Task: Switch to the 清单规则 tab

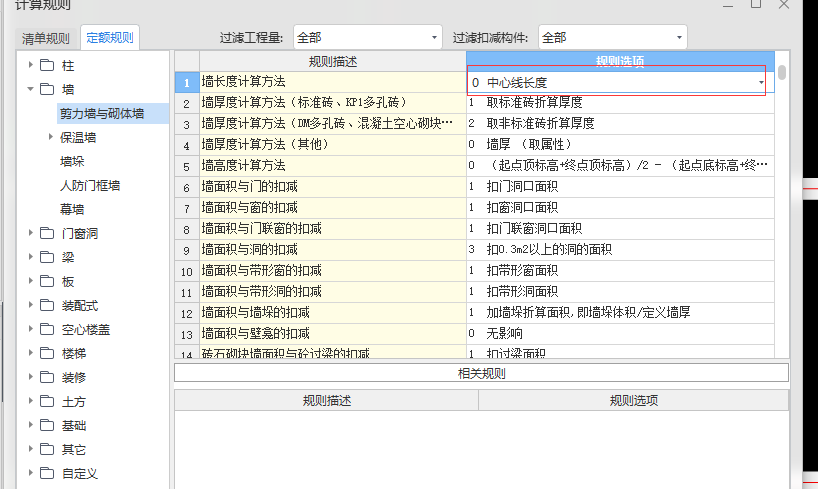Action: [45, 38]
